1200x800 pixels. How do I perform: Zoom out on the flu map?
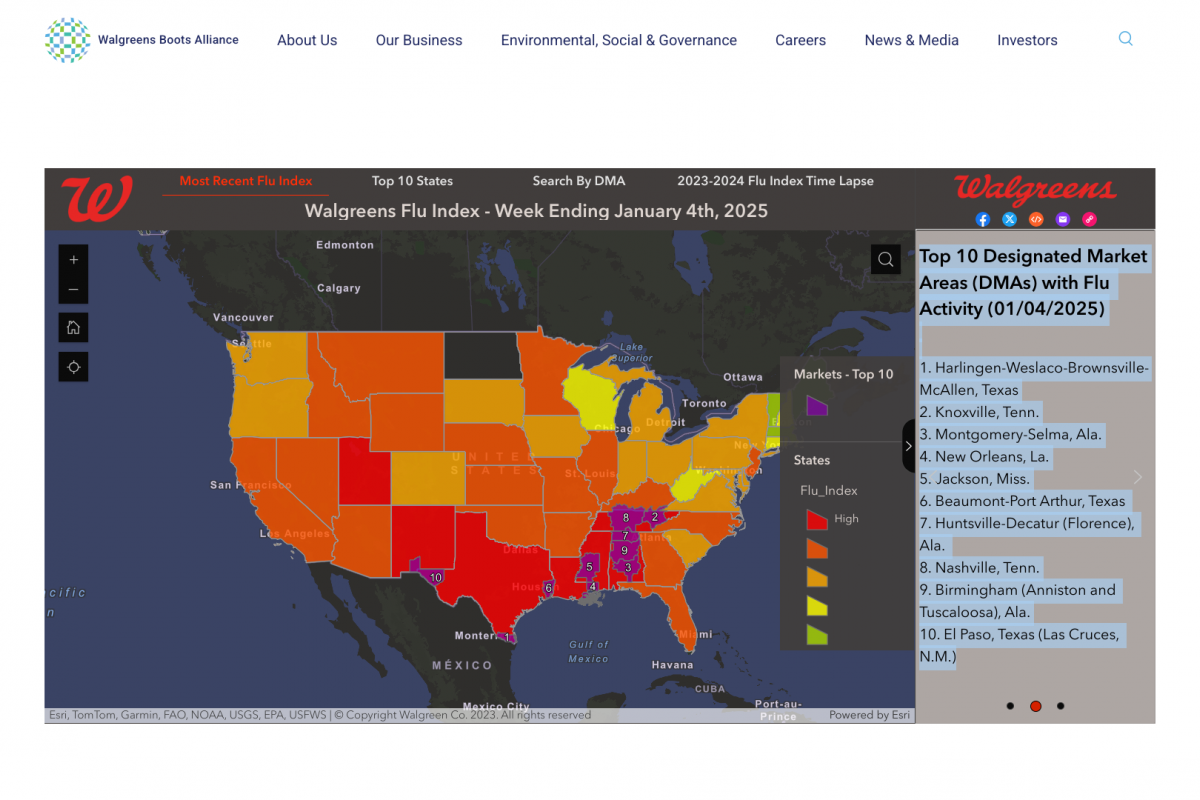coord(73,291)
